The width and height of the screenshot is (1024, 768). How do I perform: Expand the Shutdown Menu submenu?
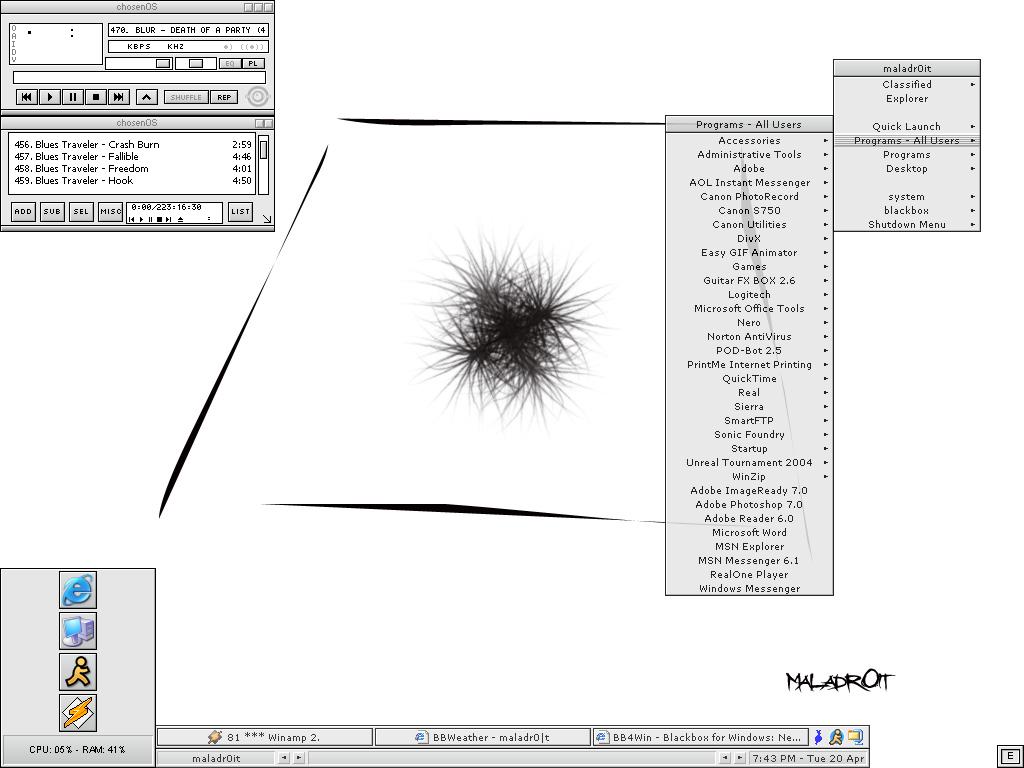[907, 225]
